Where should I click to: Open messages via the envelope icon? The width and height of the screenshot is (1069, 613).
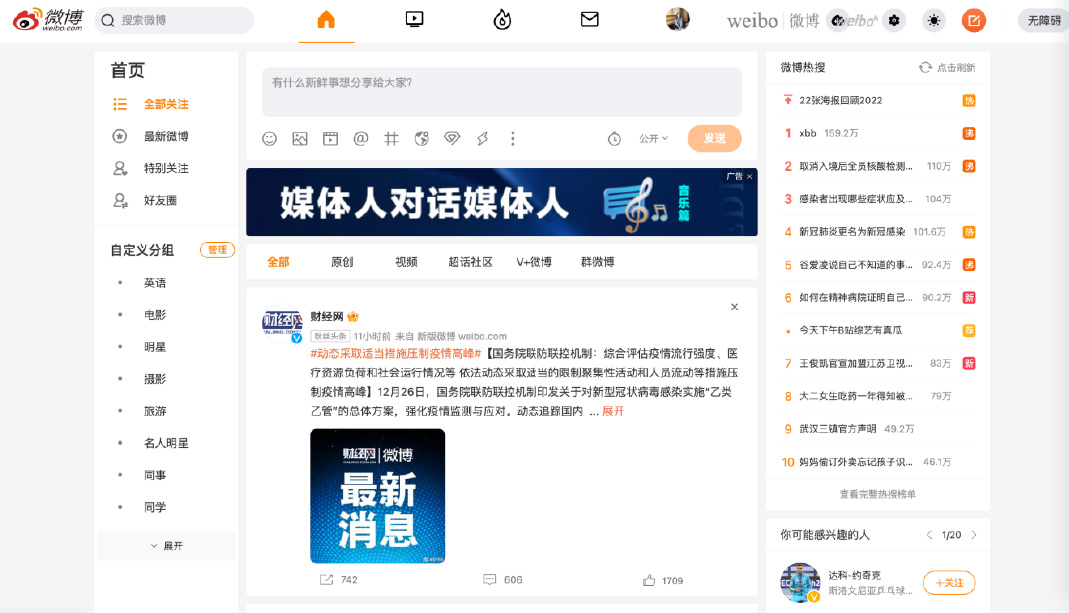click(590, 20)
